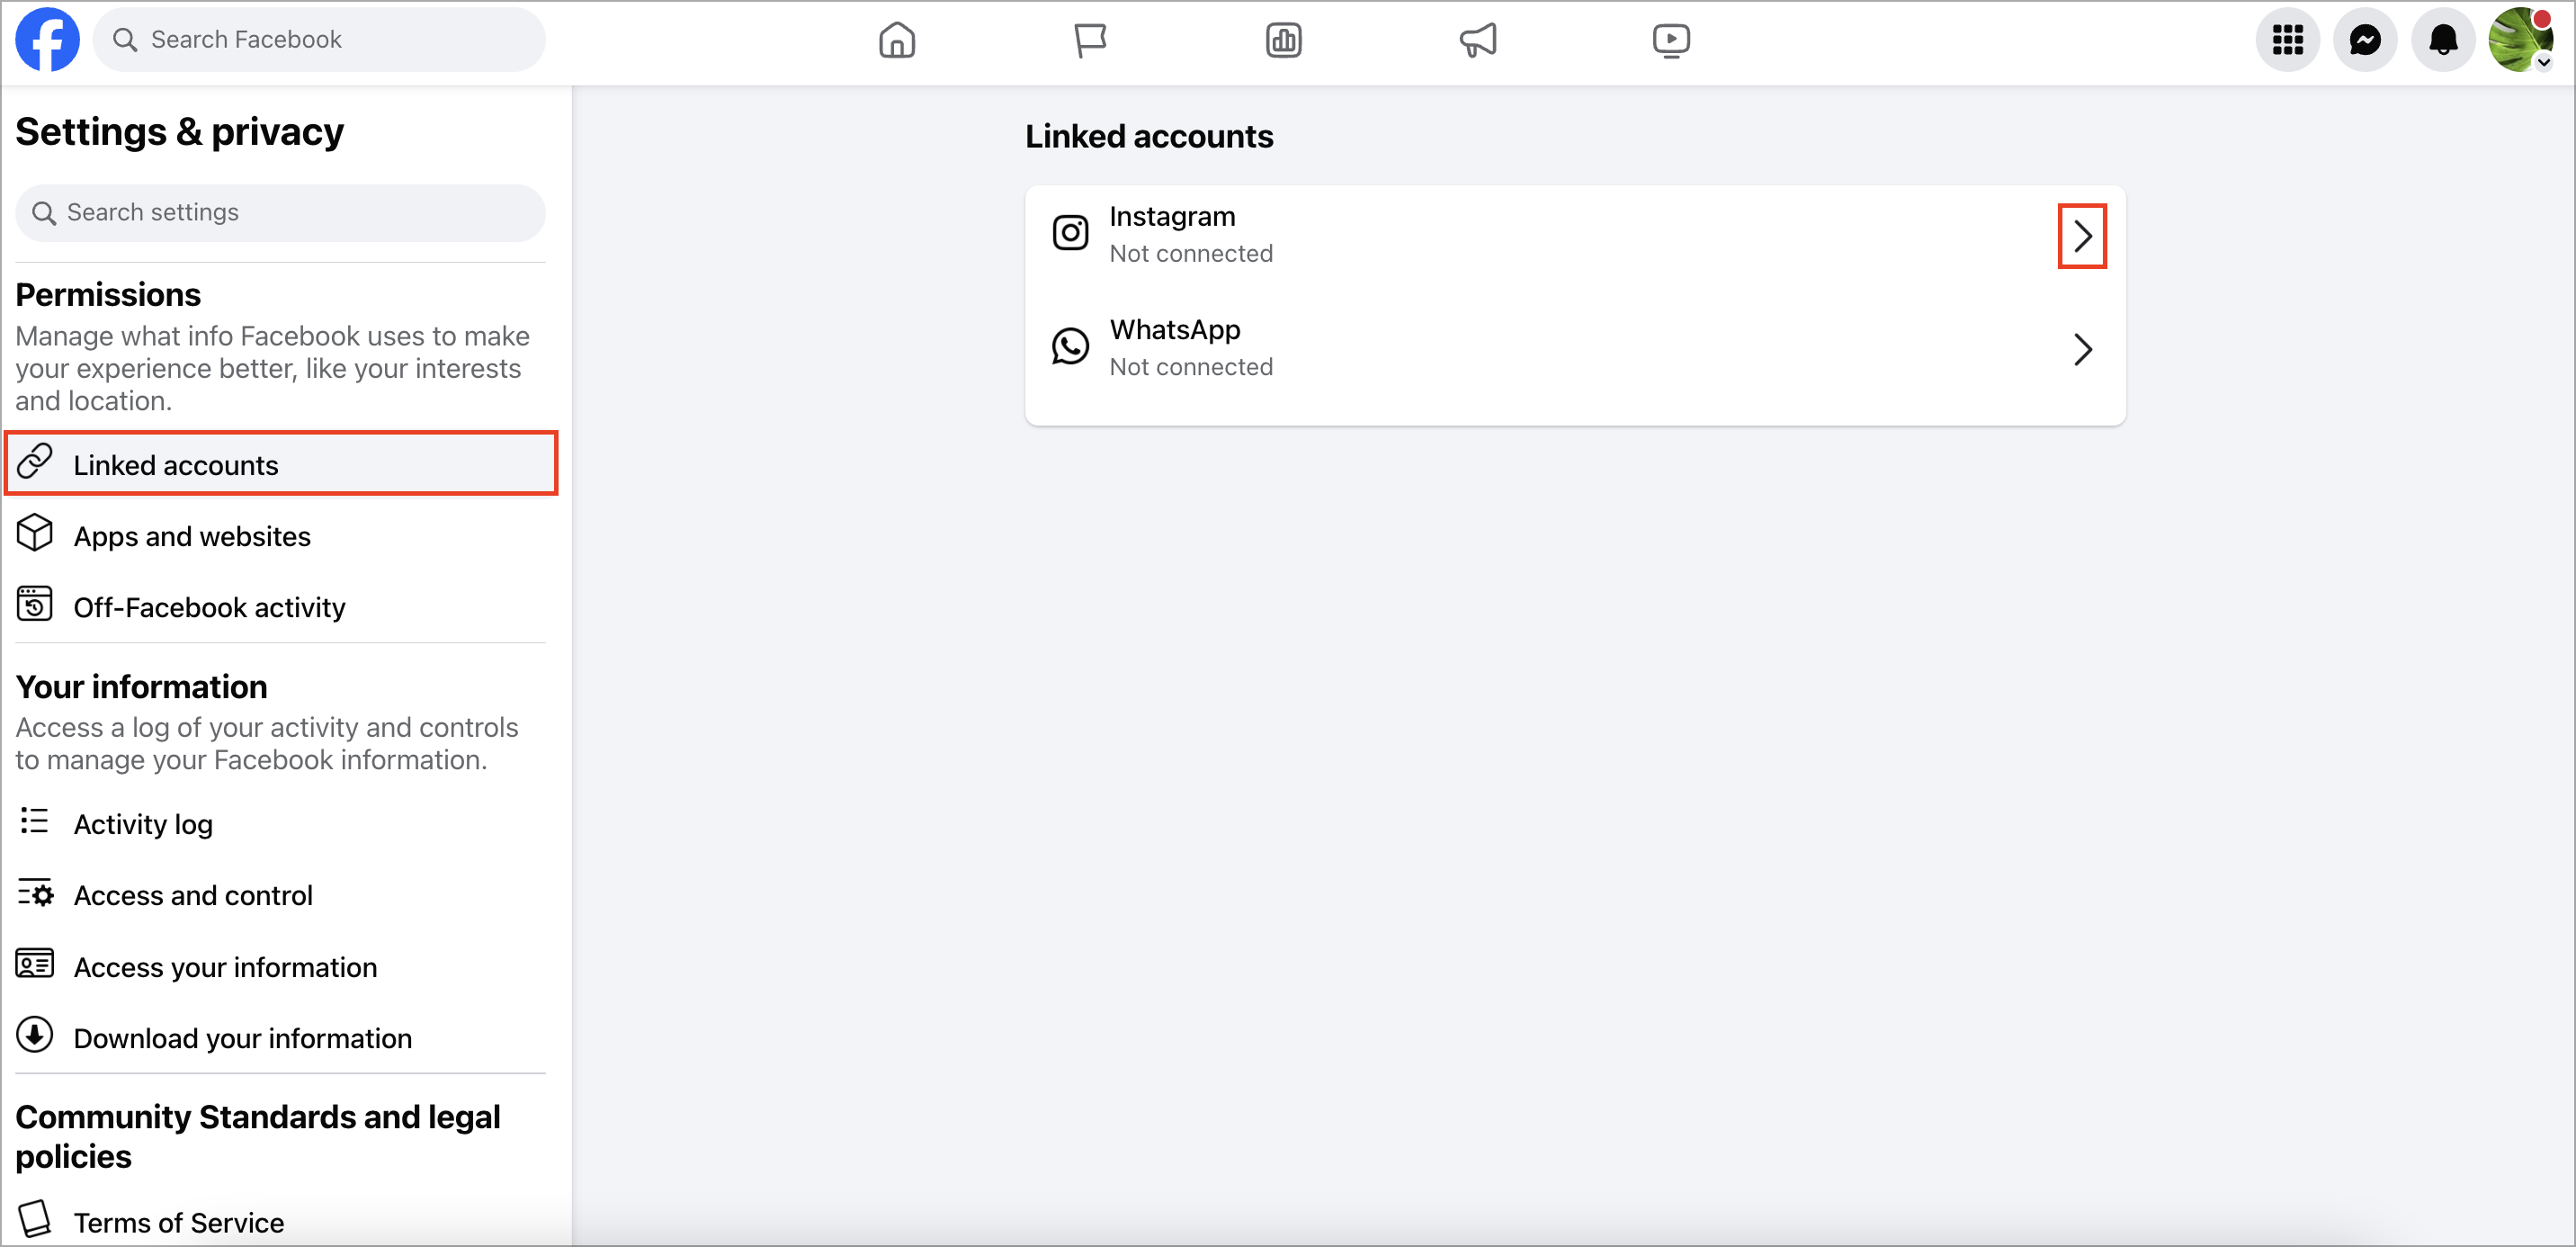2576x1247 pixels.
Task: Open Off-Facebook activity
Action: [281, 607]
